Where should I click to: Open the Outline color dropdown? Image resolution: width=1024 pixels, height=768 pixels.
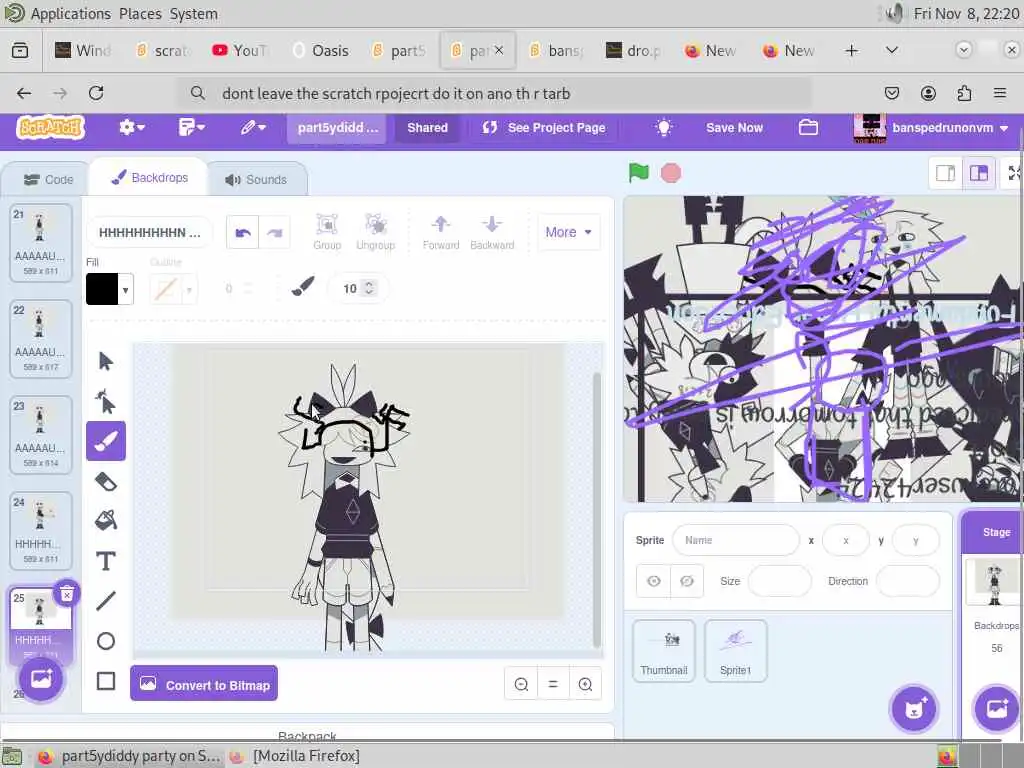coord(189,289)
